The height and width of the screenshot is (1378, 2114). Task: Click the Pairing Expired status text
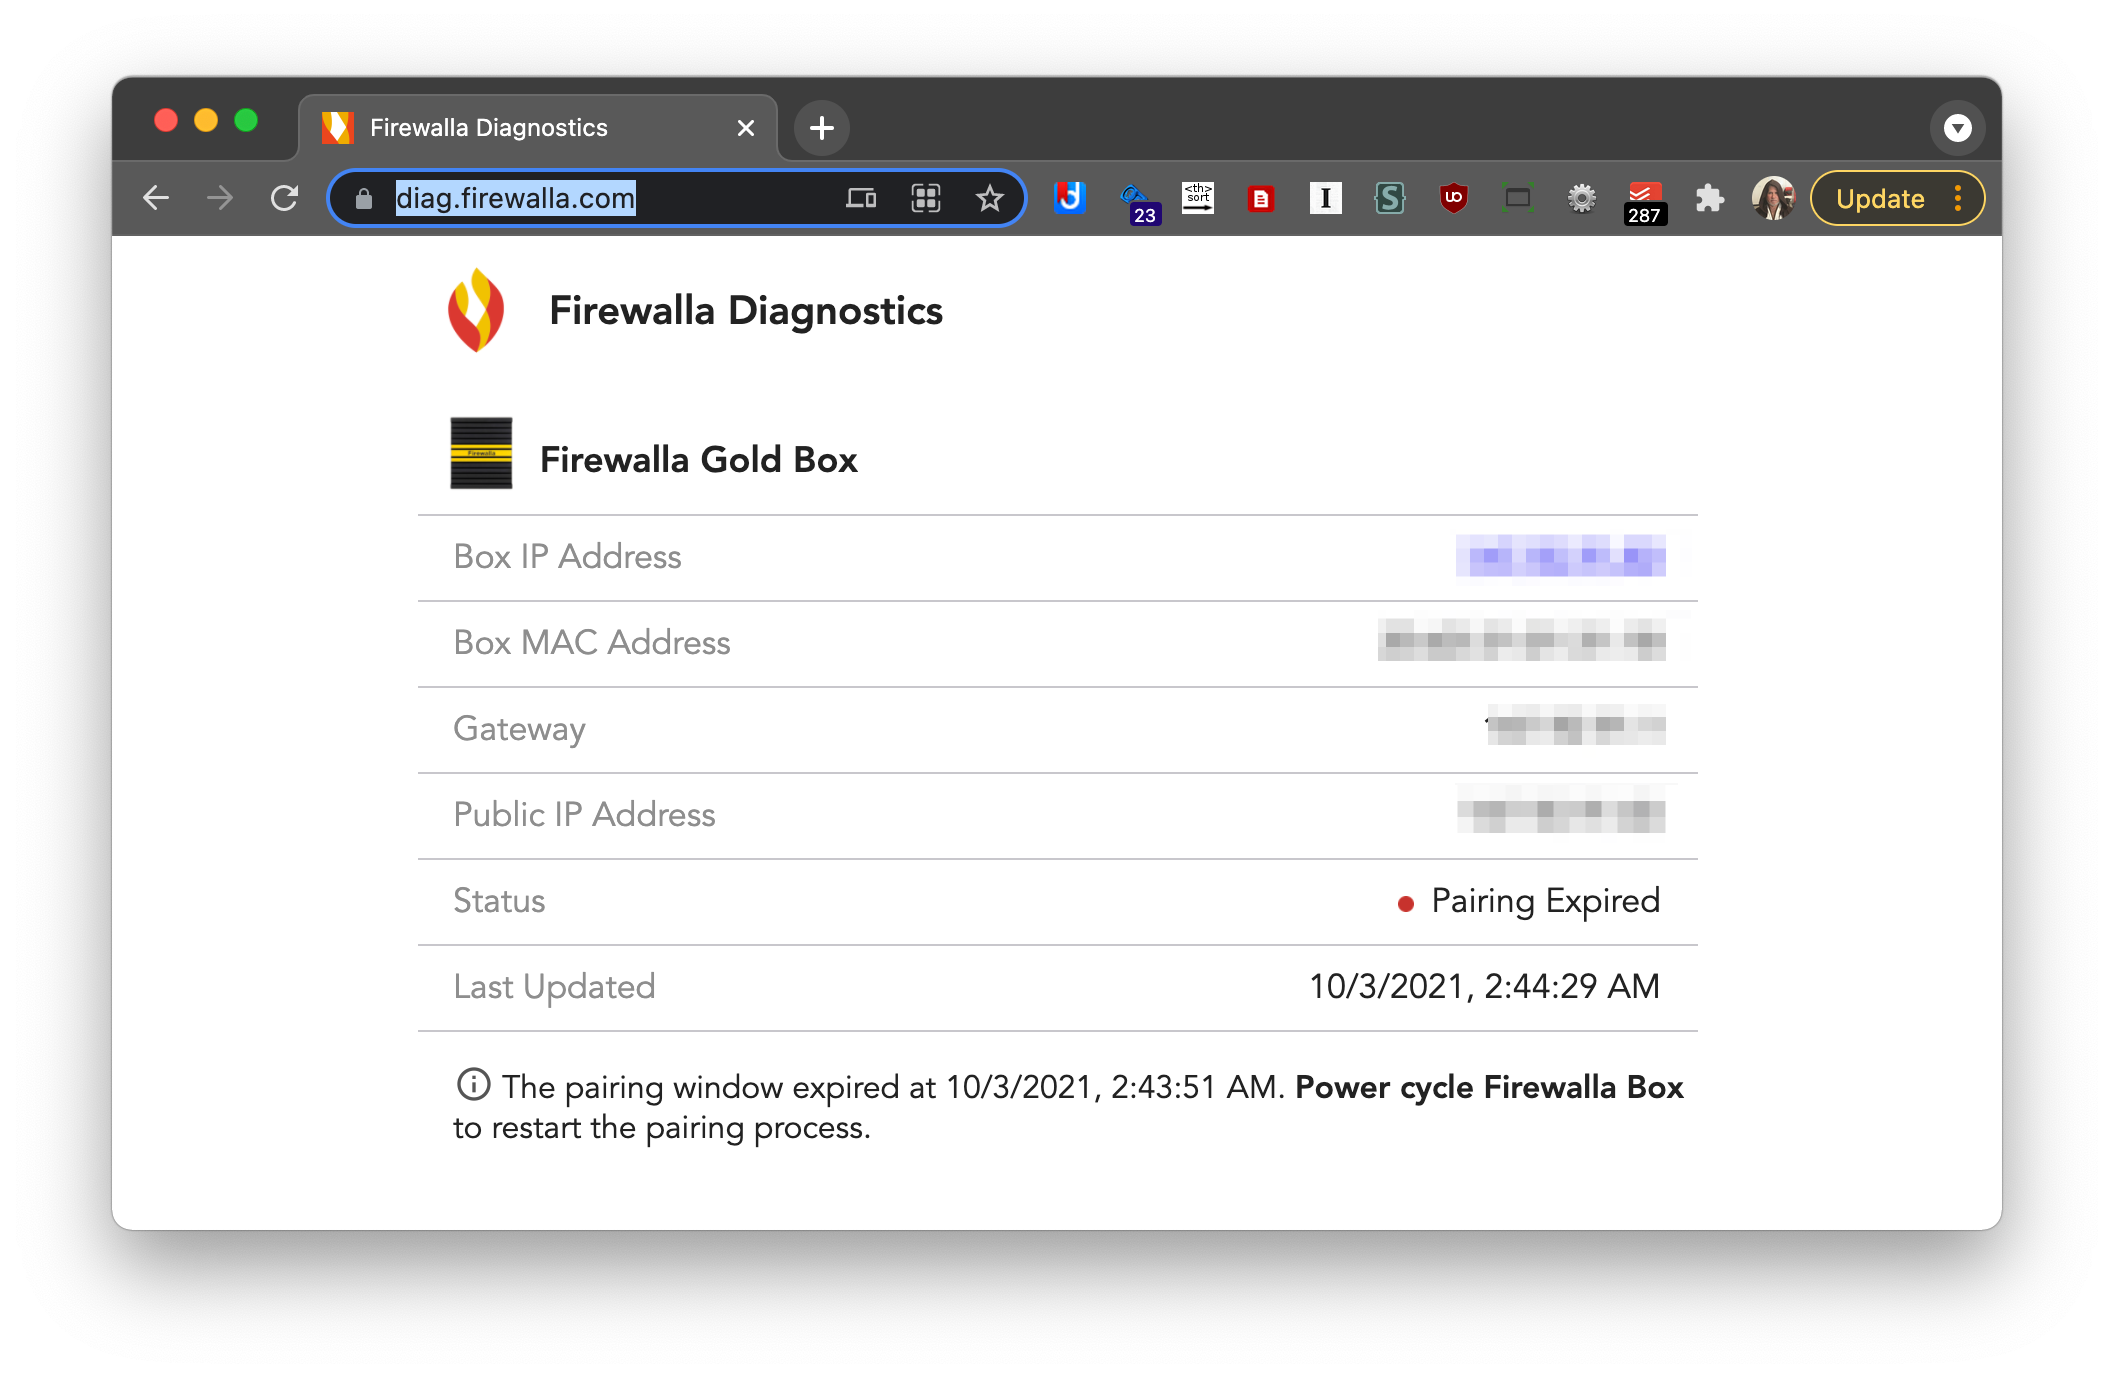(x=1545, y=901)
